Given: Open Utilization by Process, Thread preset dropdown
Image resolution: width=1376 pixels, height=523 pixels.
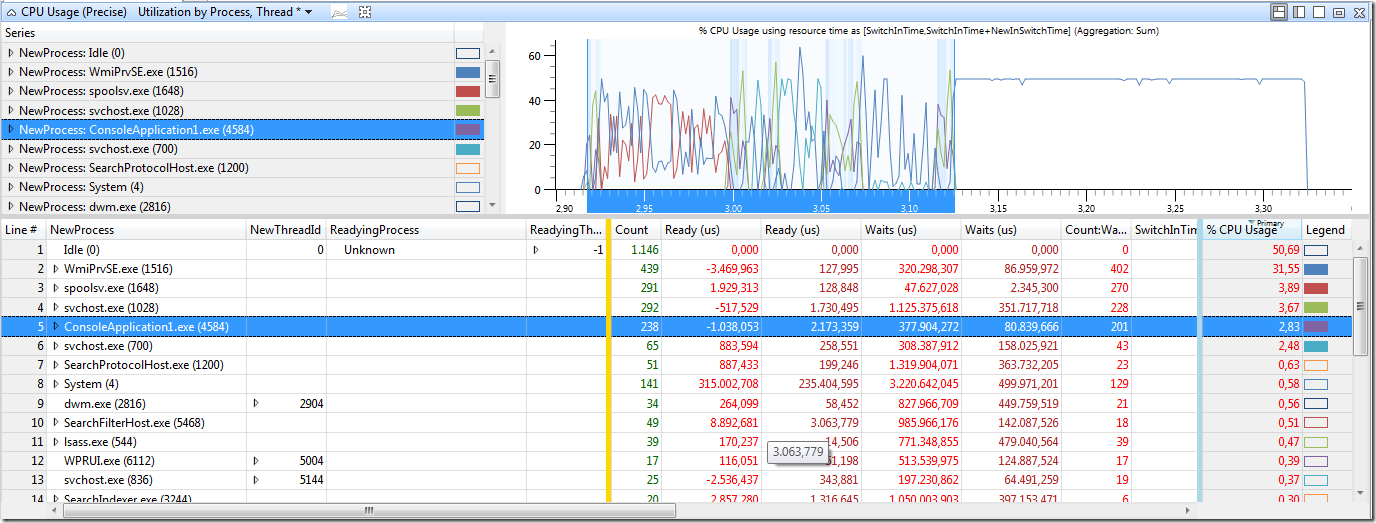Looking at the screenshot, I should pos(225,12).
